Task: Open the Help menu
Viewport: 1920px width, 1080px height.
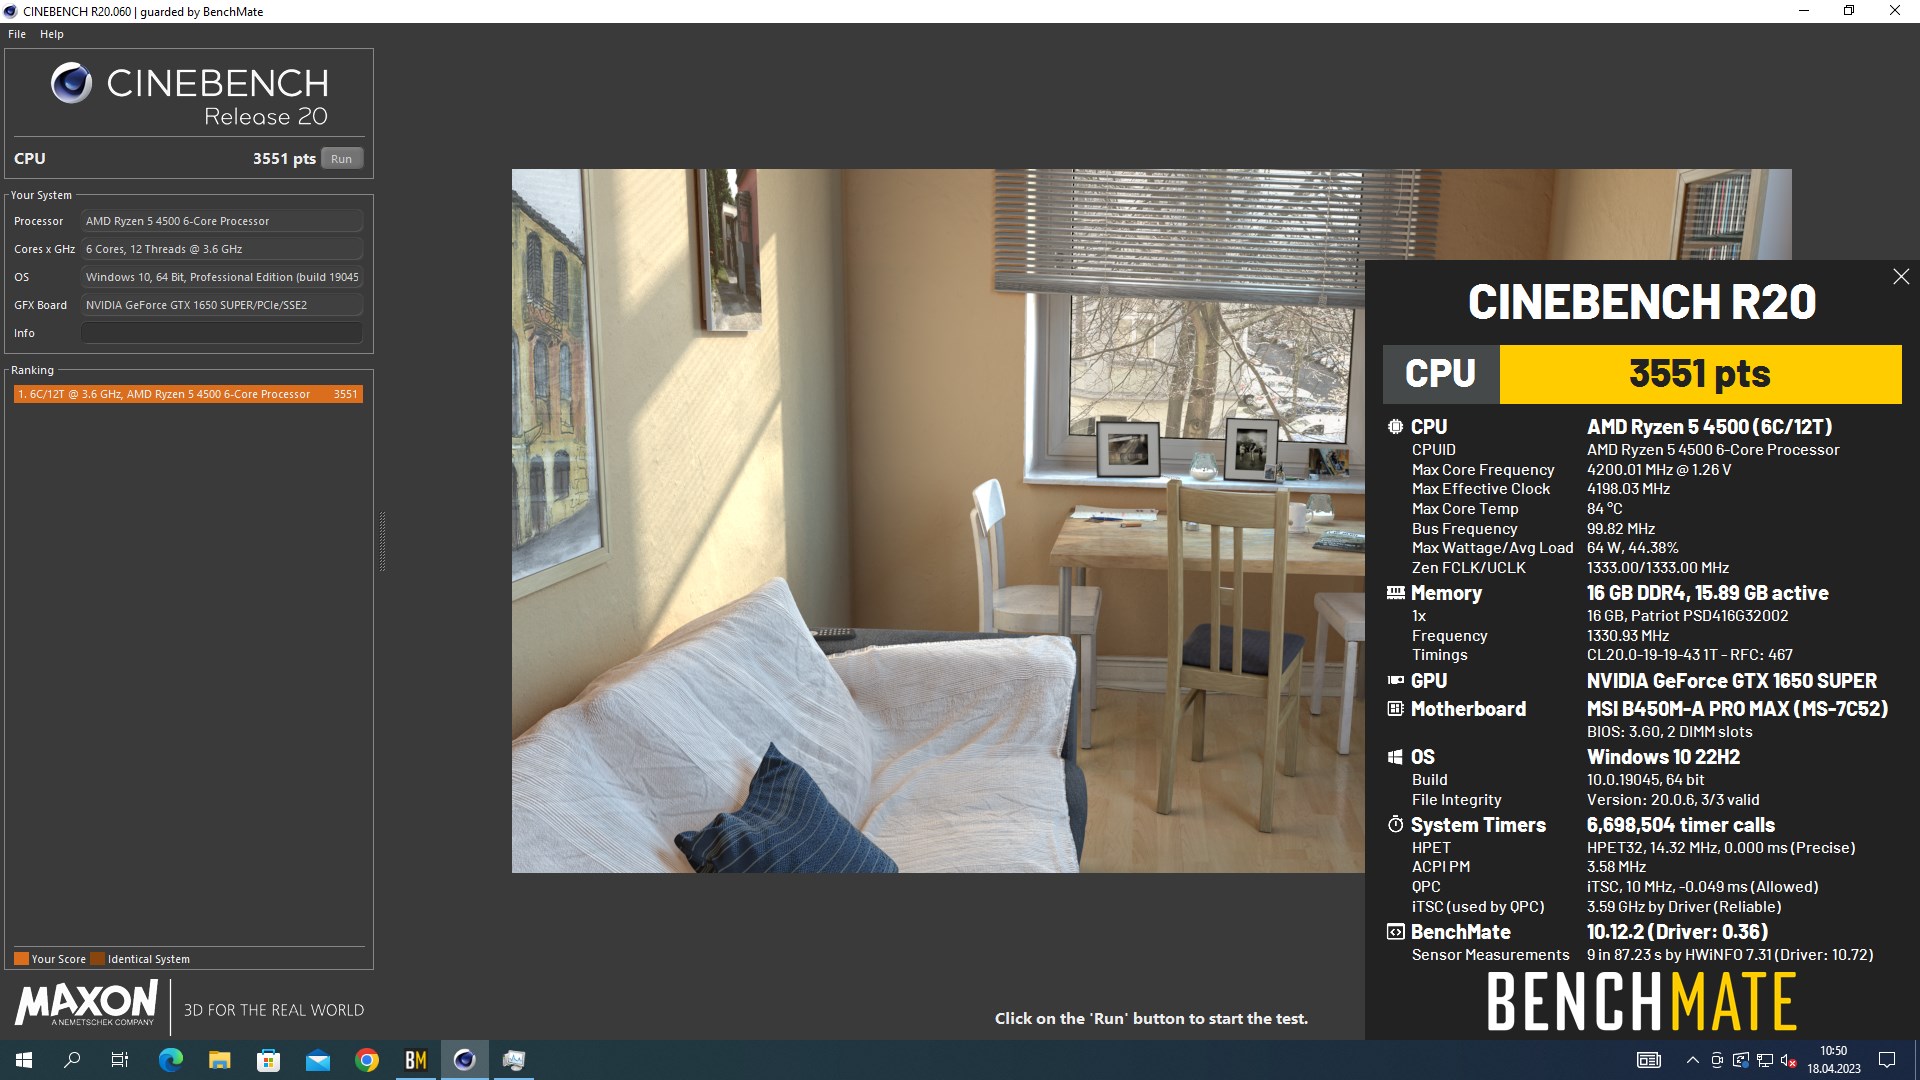Action: pos(52,34)
